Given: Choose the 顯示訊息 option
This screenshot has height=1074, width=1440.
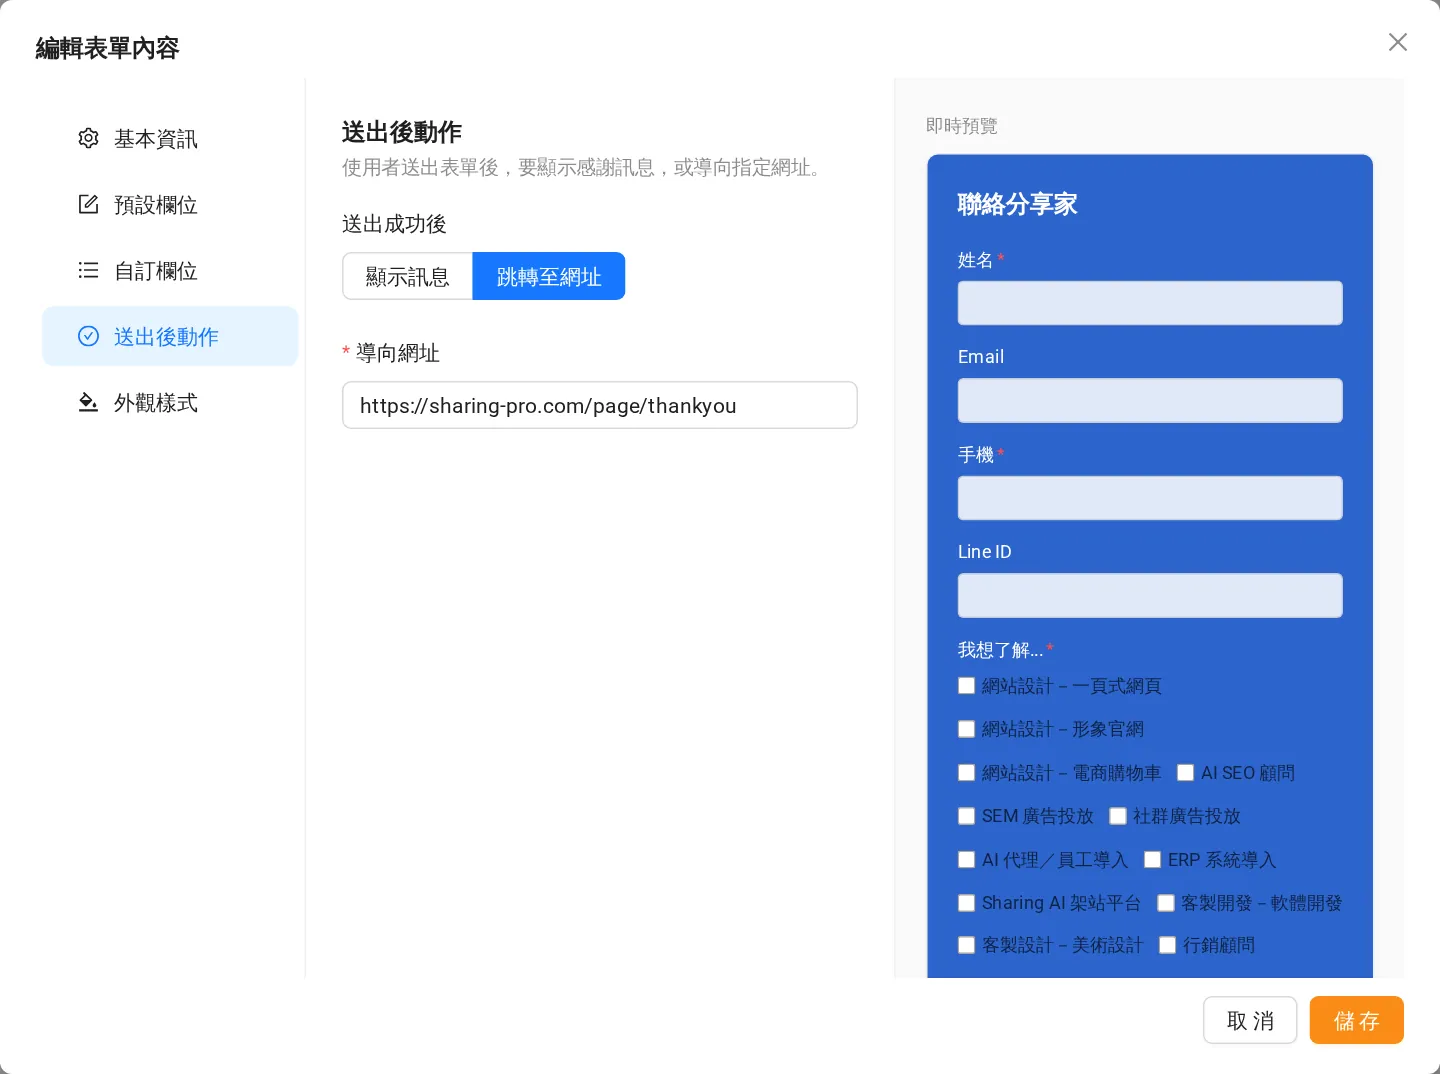Looking at the screenshot, I should pyautogui.click(x=407, y=276).
